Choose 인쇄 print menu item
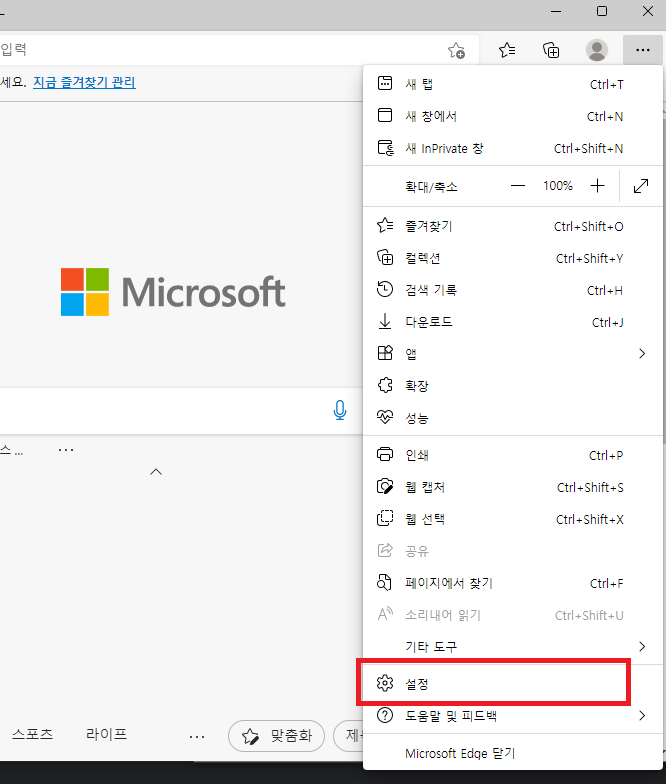Screen dimensions: 666x784 (x=512, y=455)
